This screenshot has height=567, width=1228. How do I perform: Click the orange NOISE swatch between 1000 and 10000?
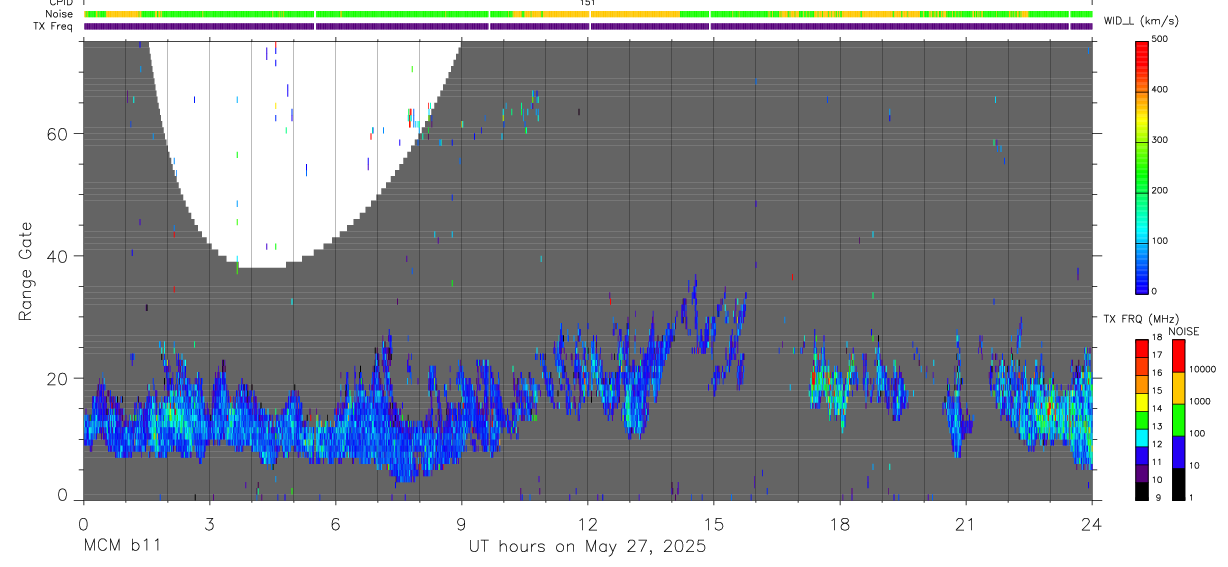pyautogui.click(x=1178, y=388)
